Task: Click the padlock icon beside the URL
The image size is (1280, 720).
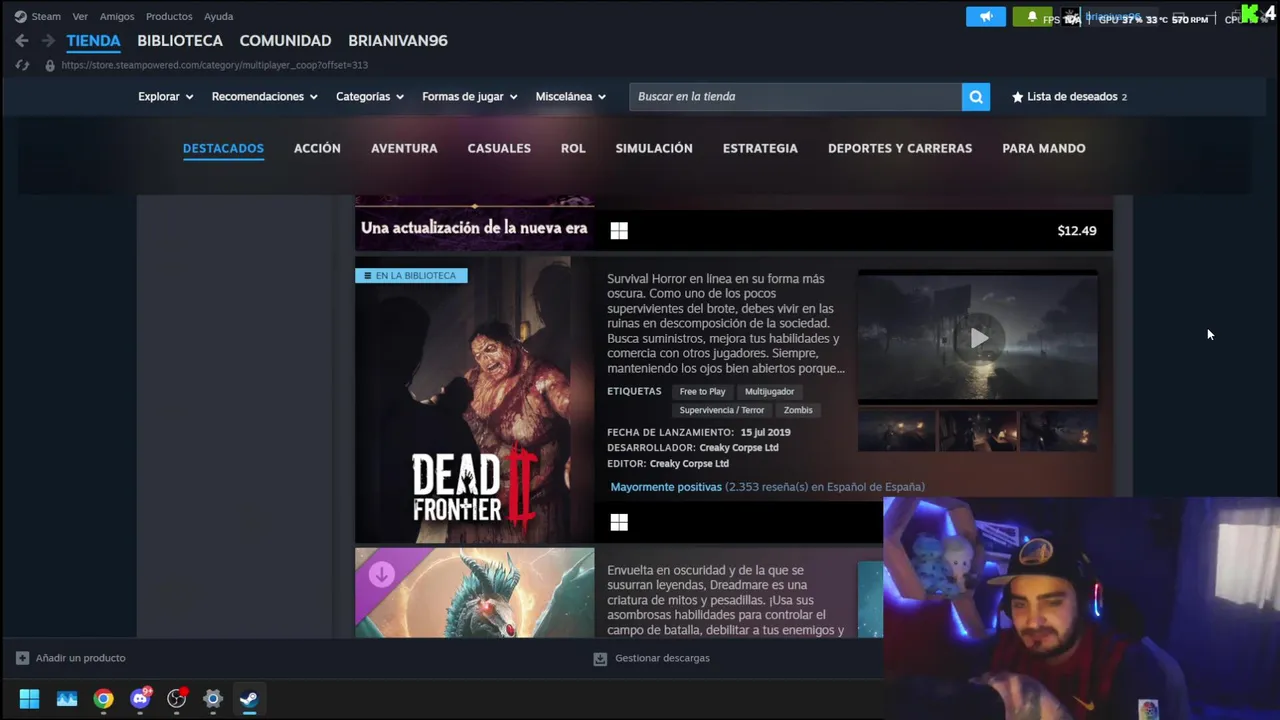Action: click(x=50, y=65)
